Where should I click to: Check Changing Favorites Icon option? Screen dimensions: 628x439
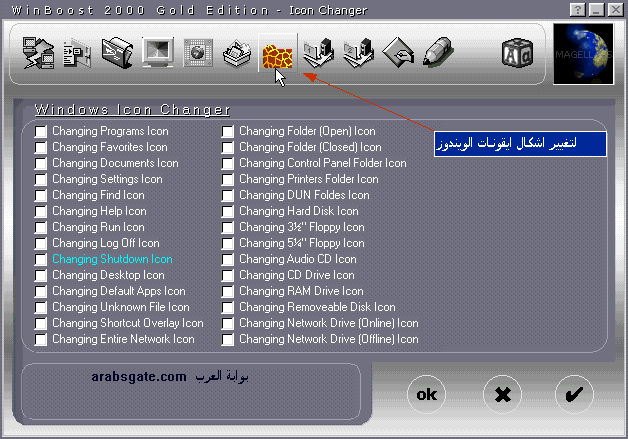pos(40,147)
